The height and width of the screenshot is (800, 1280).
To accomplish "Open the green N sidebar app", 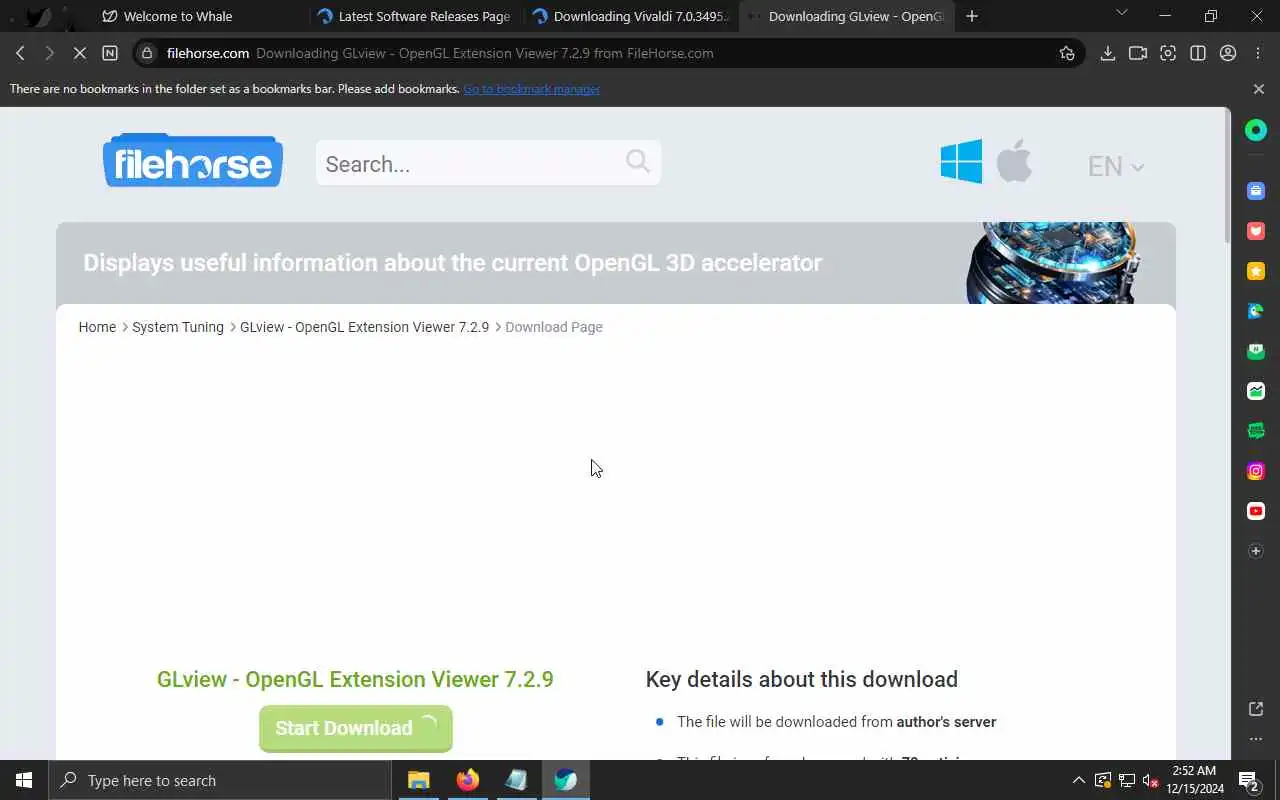I will tap(1256, 351).
